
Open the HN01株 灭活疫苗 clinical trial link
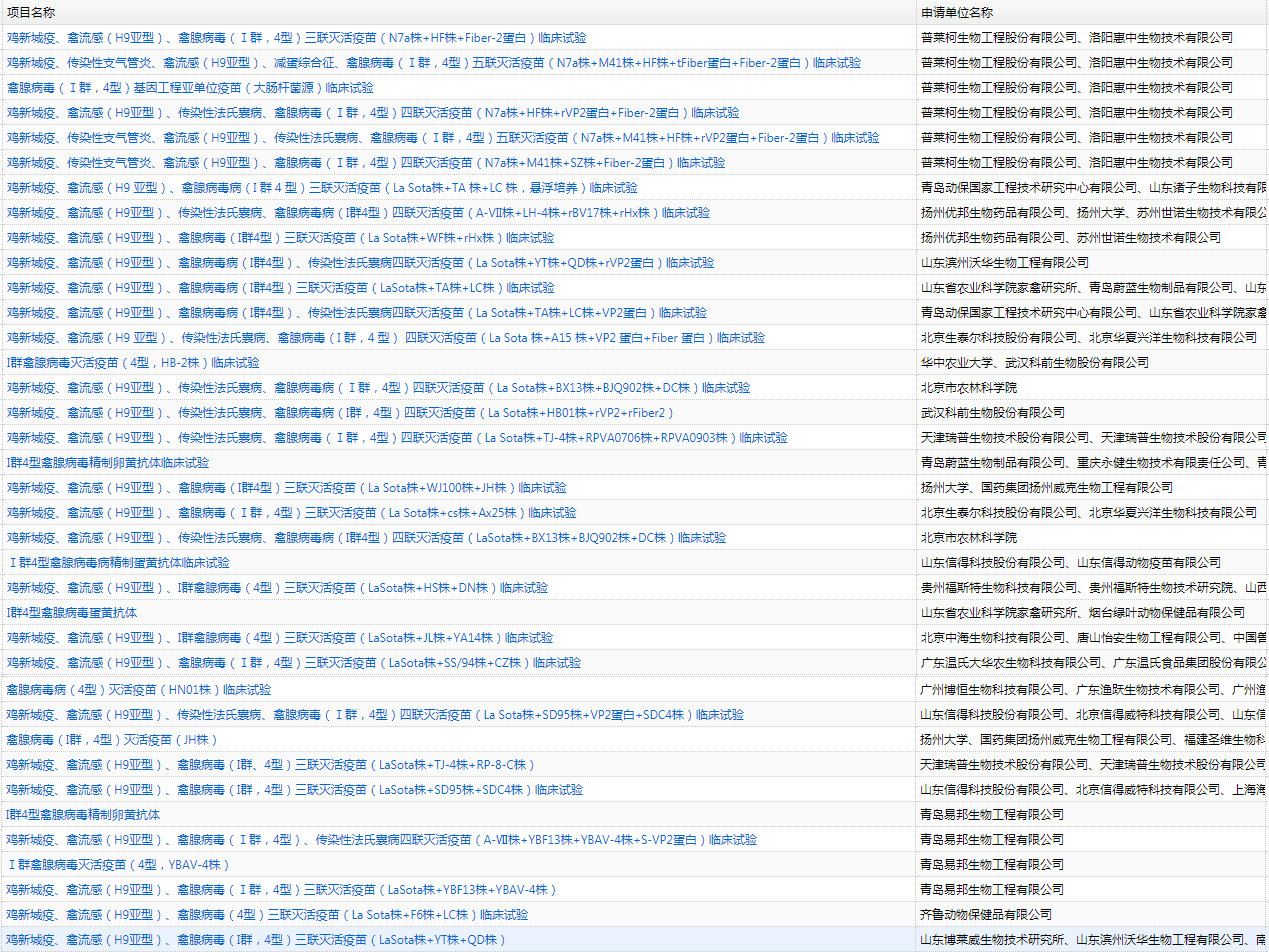pos(138,690)
